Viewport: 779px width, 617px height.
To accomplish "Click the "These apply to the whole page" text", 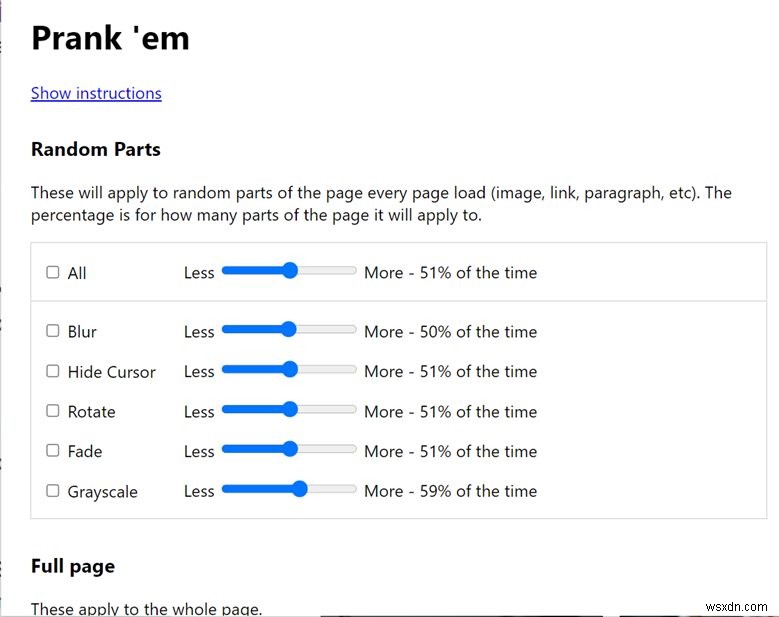I will pos(146,608).
